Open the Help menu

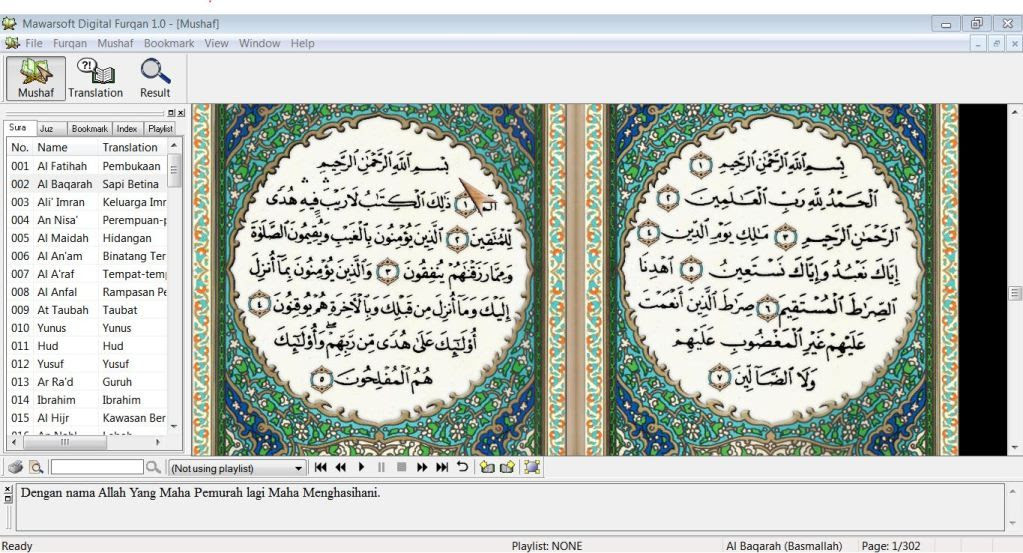pos(302,44)
